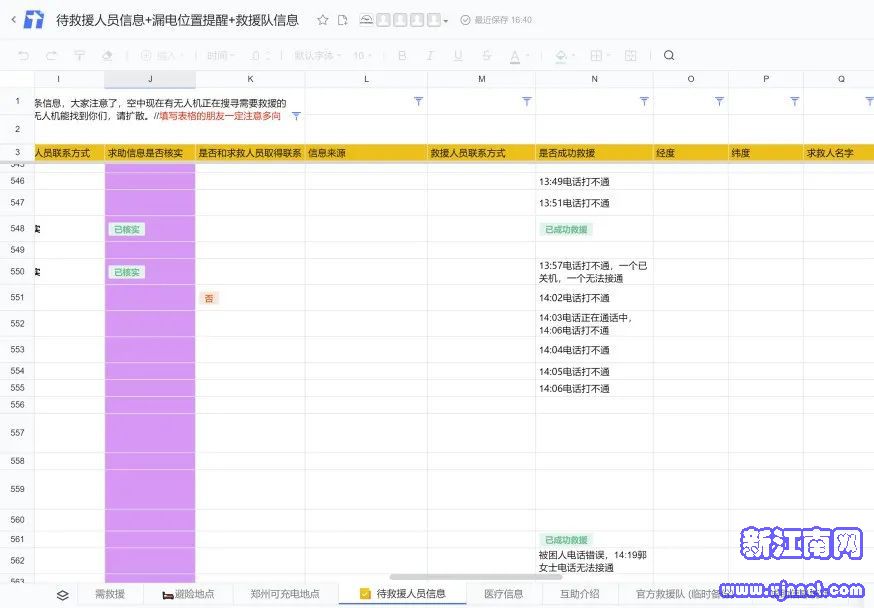874x608 pixels.
Task: Select the 求助信息是否核实 header cell
Action: [150, 153]
